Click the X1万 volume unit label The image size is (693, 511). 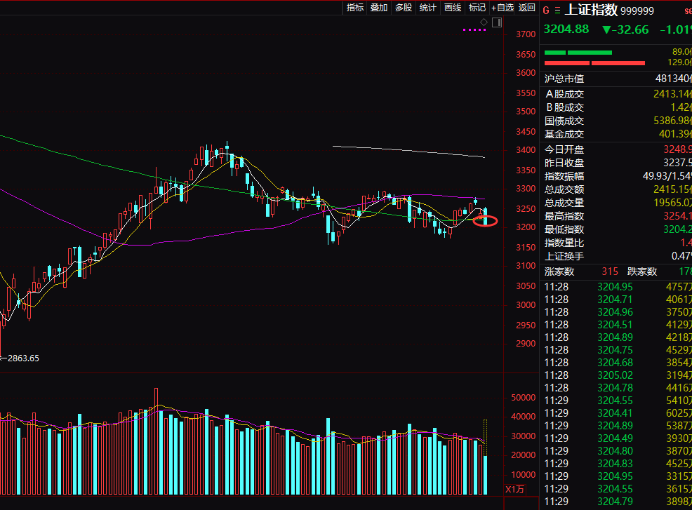click(515, 489)
